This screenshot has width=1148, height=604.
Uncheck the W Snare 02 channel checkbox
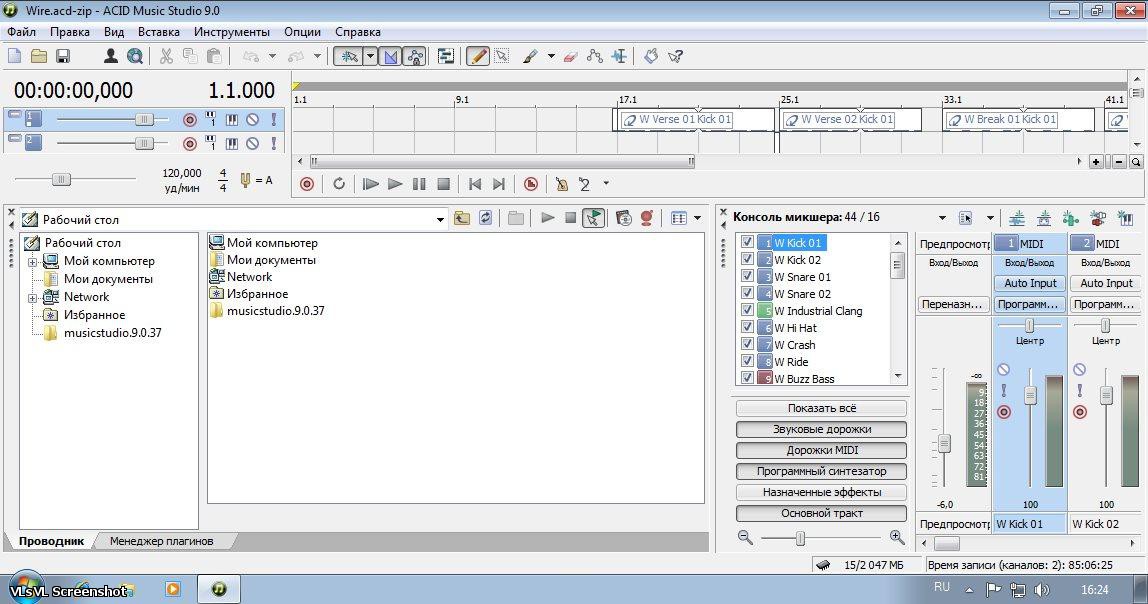(x=747, y=293)
